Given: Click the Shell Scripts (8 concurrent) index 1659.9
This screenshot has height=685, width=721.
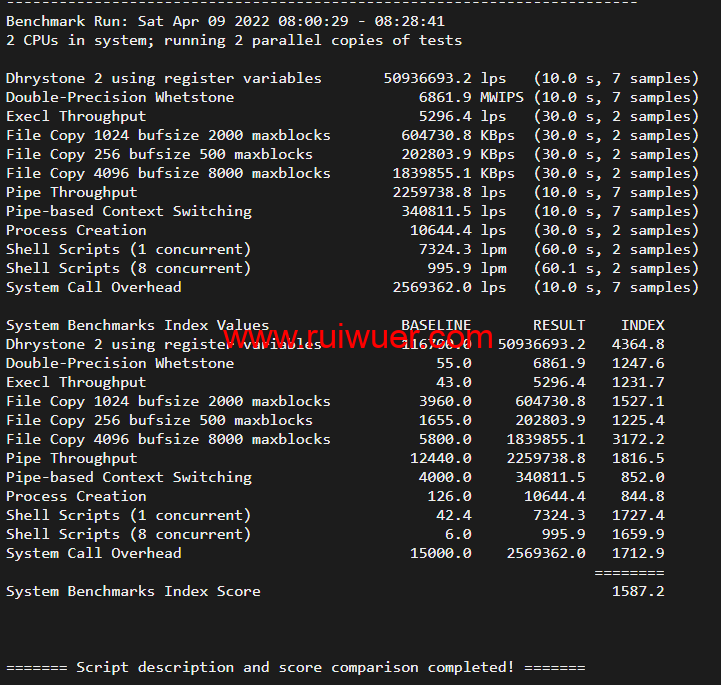Looking at the screenshot, I should [x=638, y=534].
